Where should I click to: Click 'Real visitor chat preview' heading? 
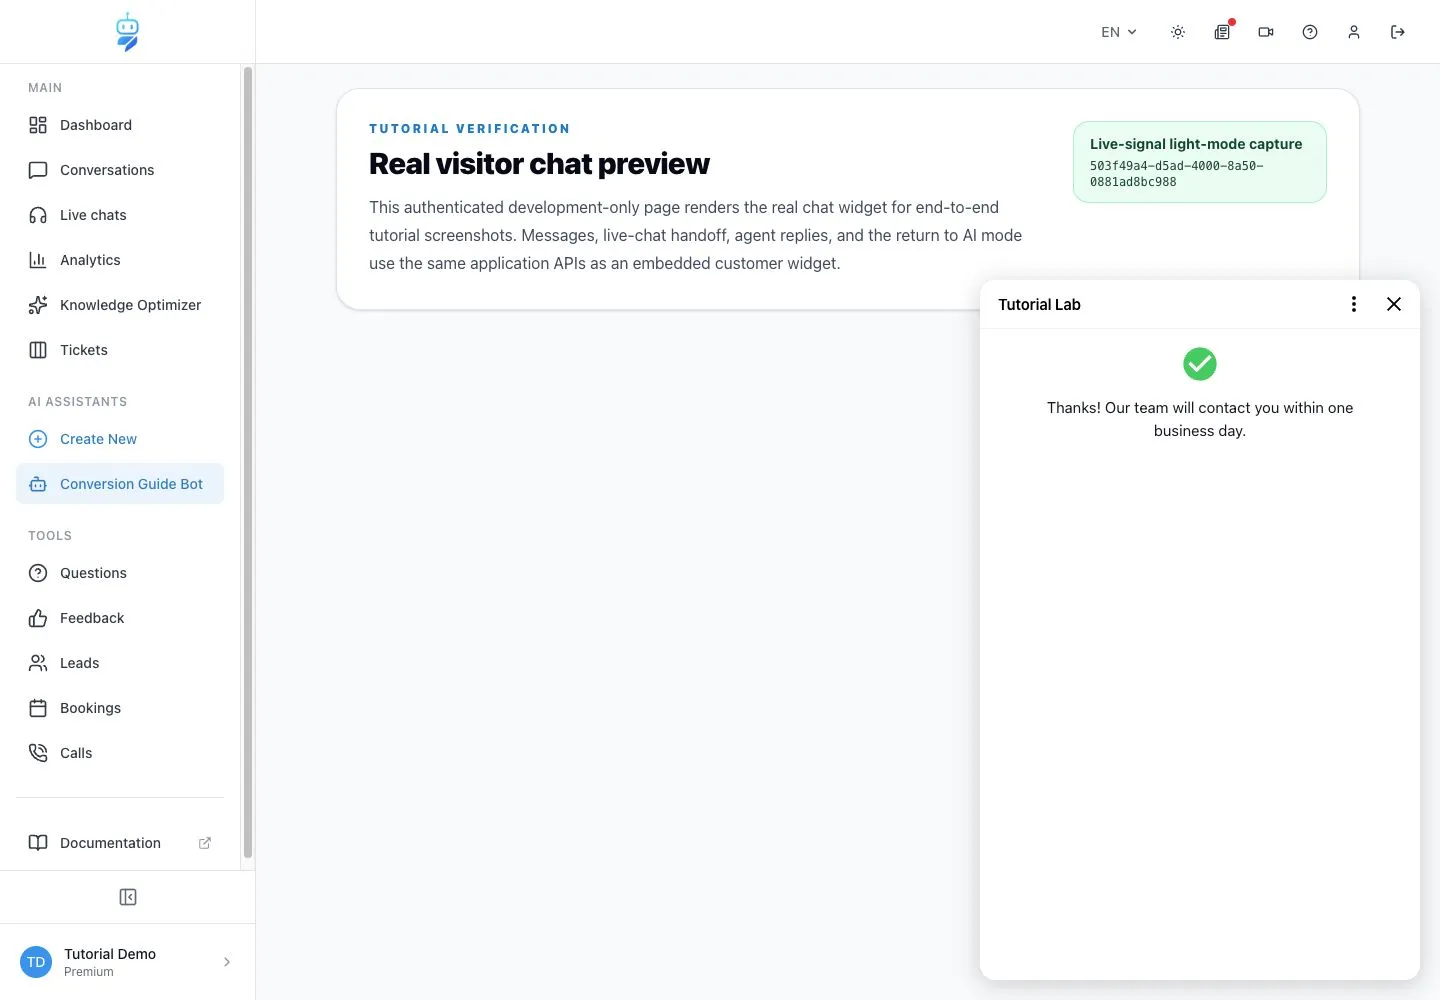pyautogui.click(x=539, y=164)
